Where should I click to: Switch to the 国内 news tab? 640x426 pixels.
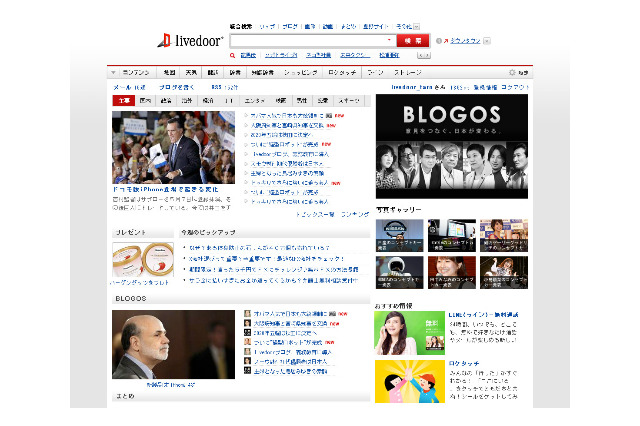tap(145, 100)
